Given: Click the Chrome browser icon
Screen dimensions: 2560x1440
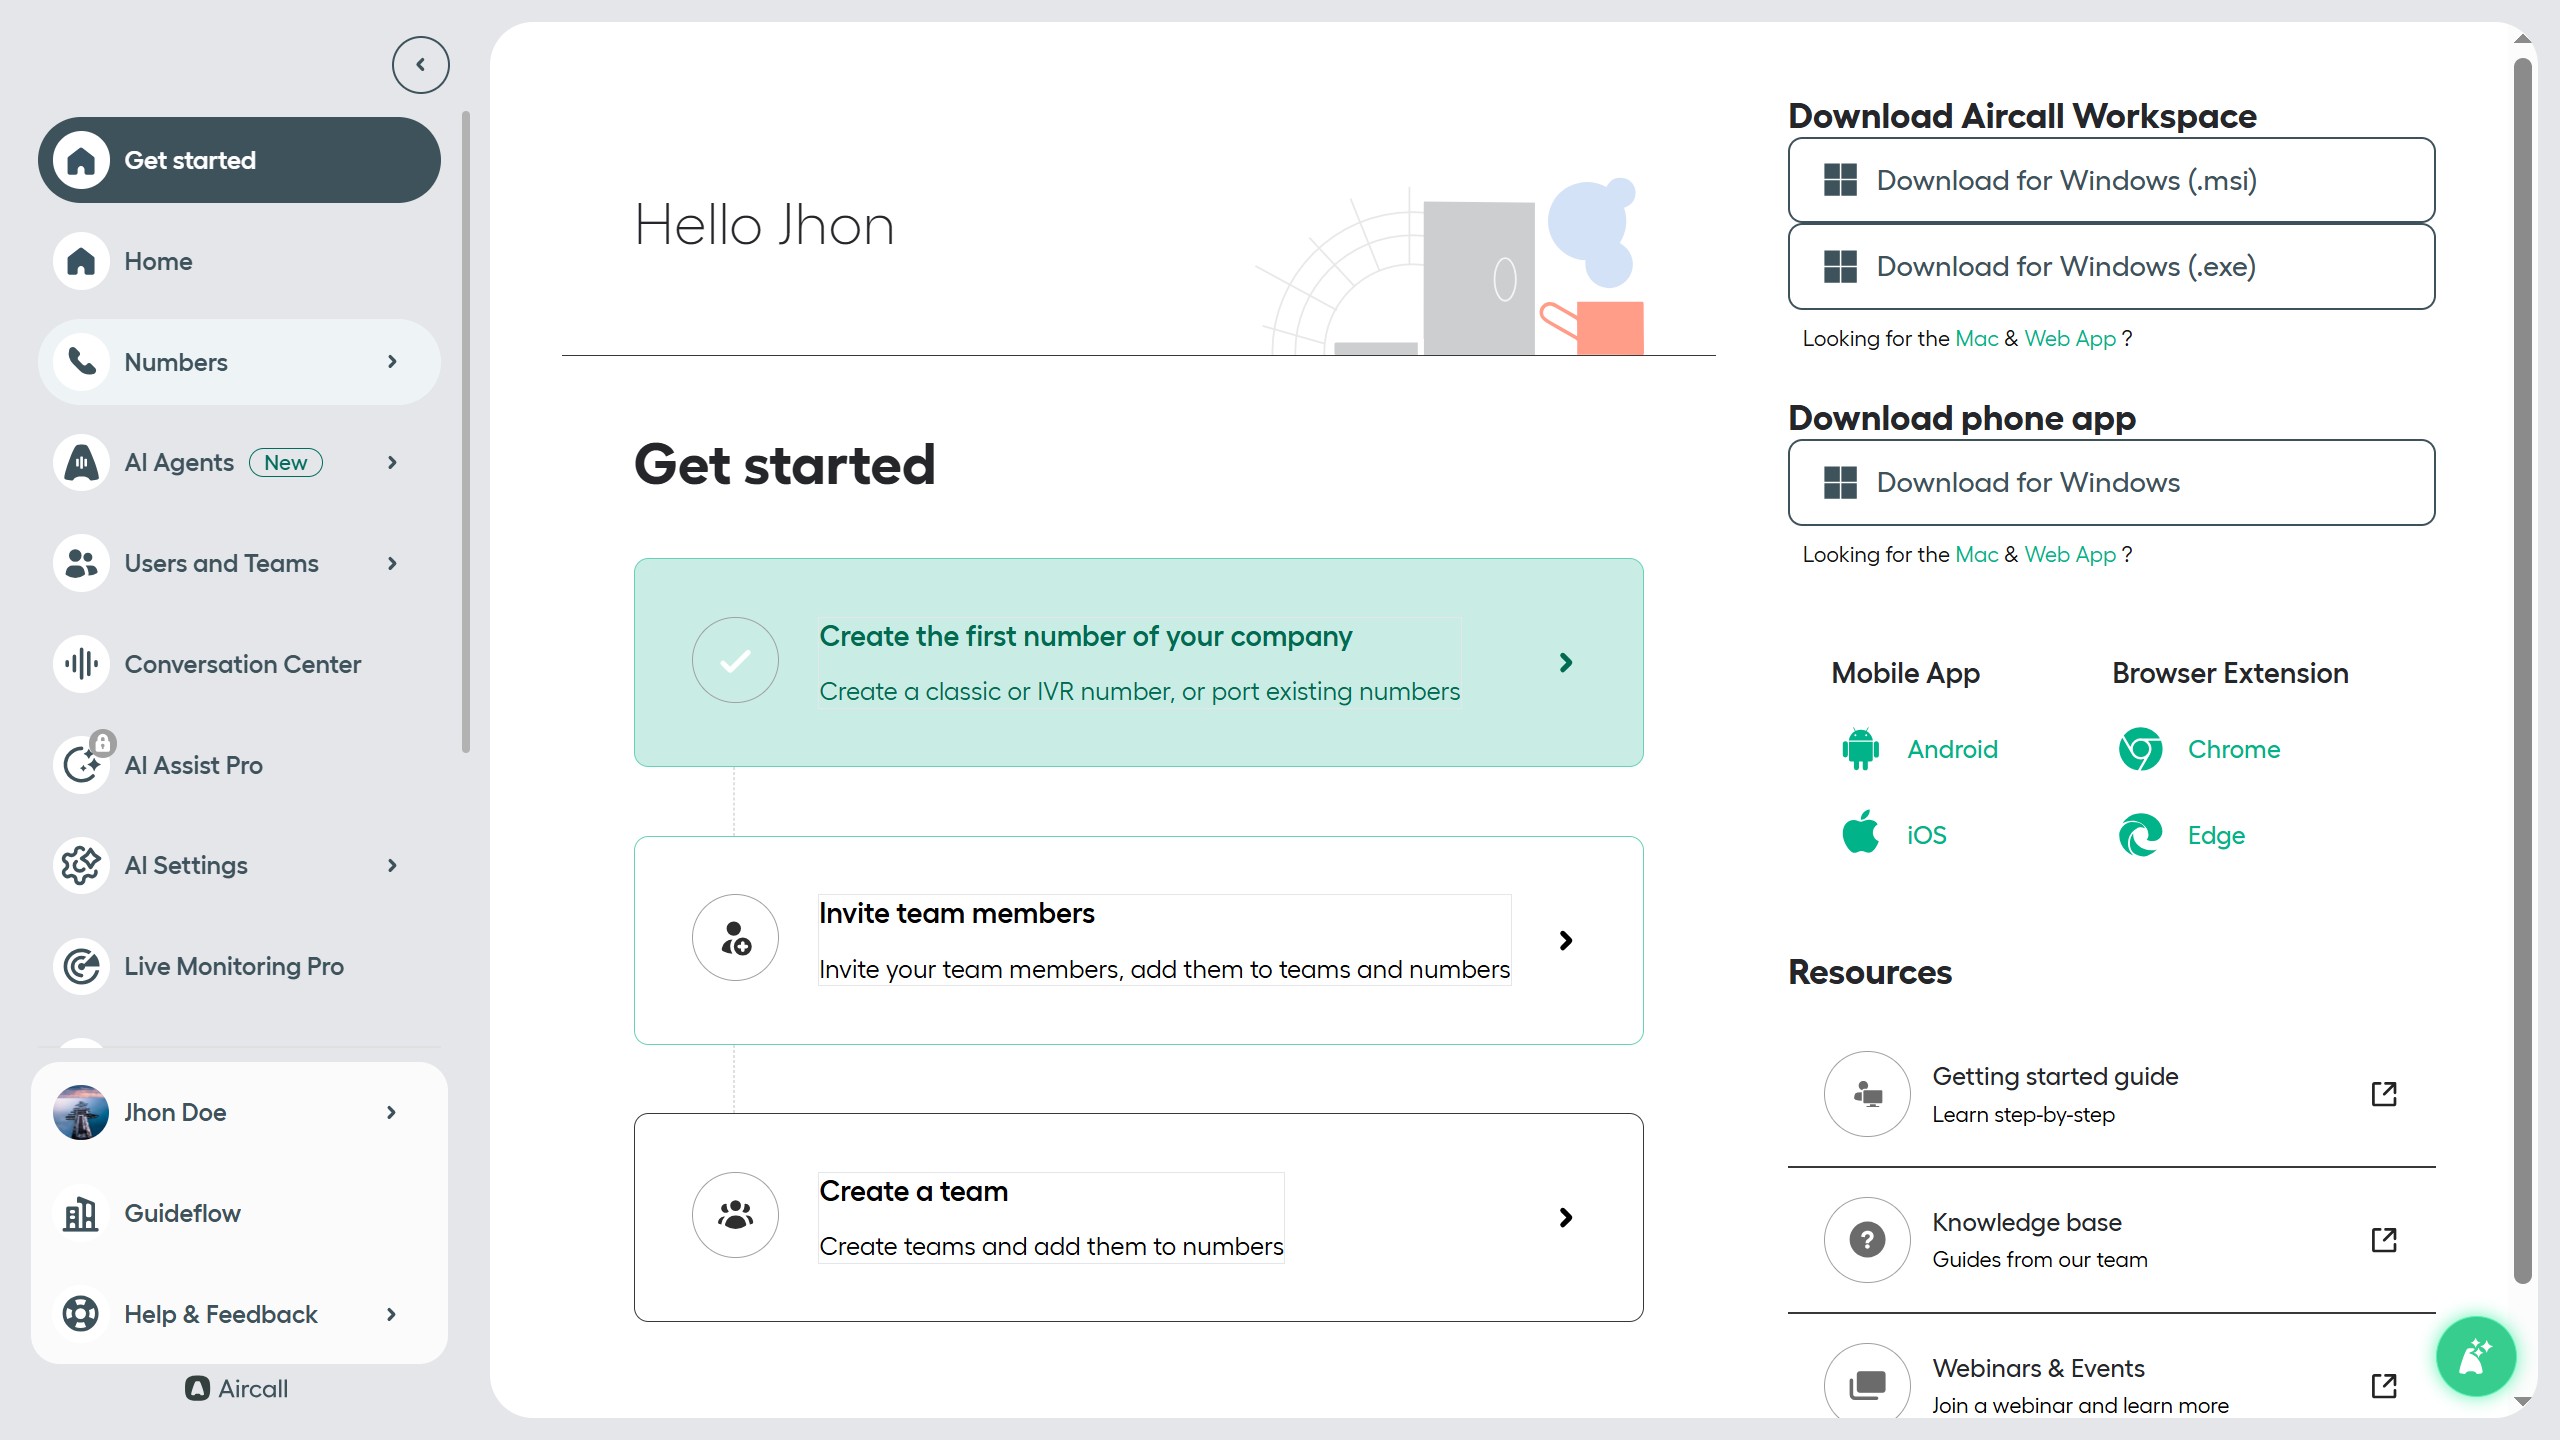Looking at the screenshot, I should click(x=2140, y=749).
